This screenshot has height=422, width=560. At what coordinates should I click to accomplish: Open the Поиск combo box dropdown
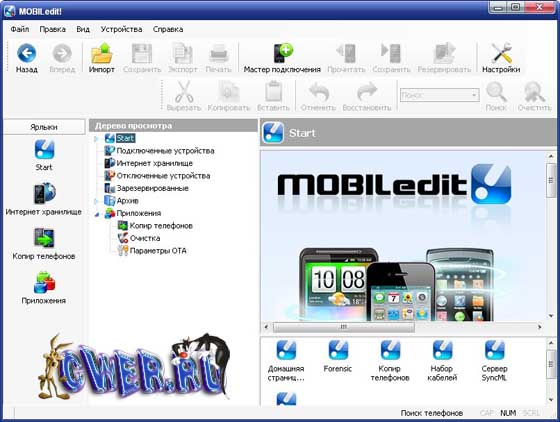tap(474, 95)
